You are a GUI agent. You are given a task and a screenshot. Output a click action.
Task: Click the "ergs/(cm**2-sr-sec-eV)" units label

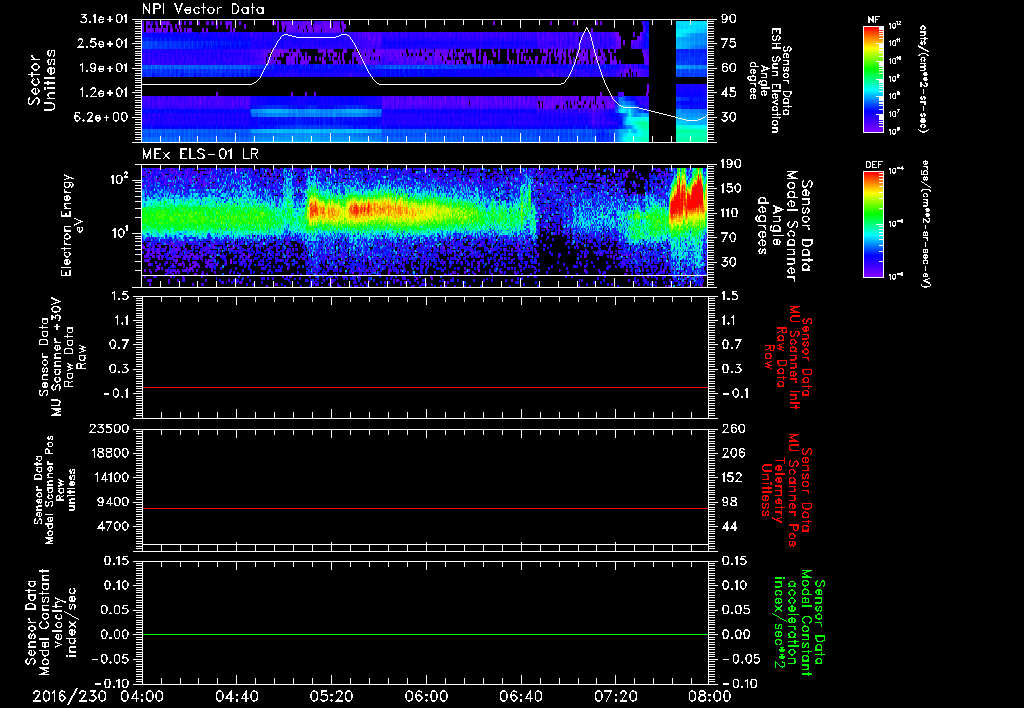point(925,223)
